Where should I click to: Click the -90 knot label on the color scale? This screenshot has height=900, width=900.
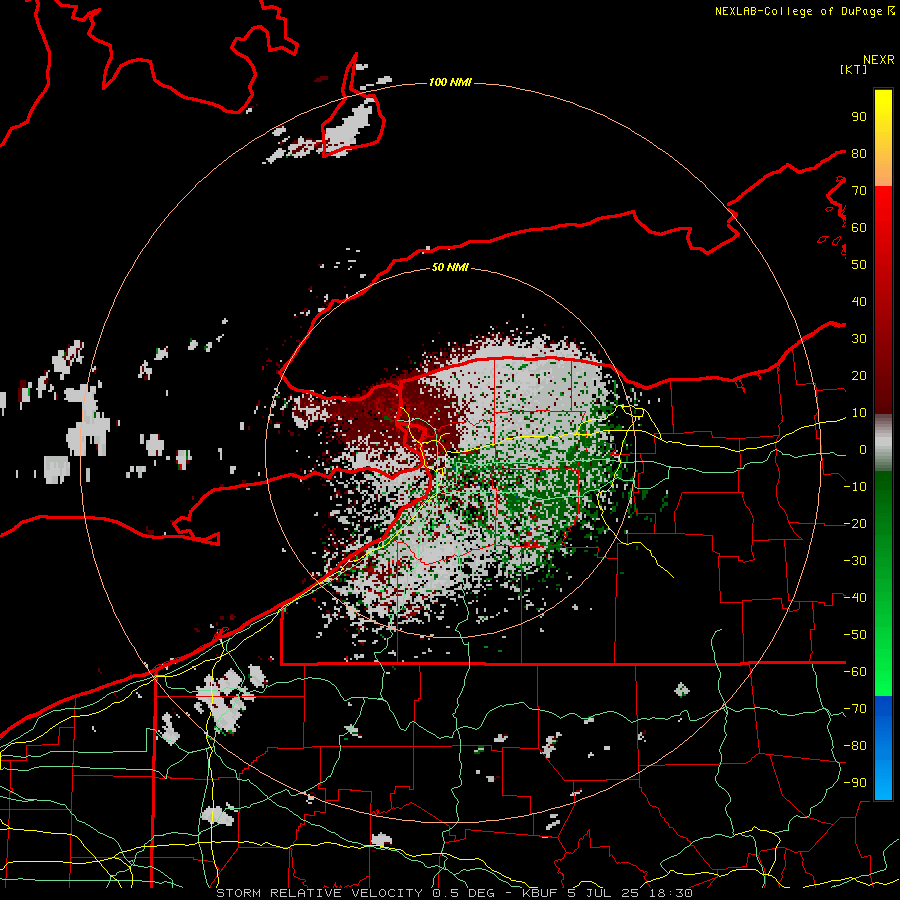(x=855, y=782)
